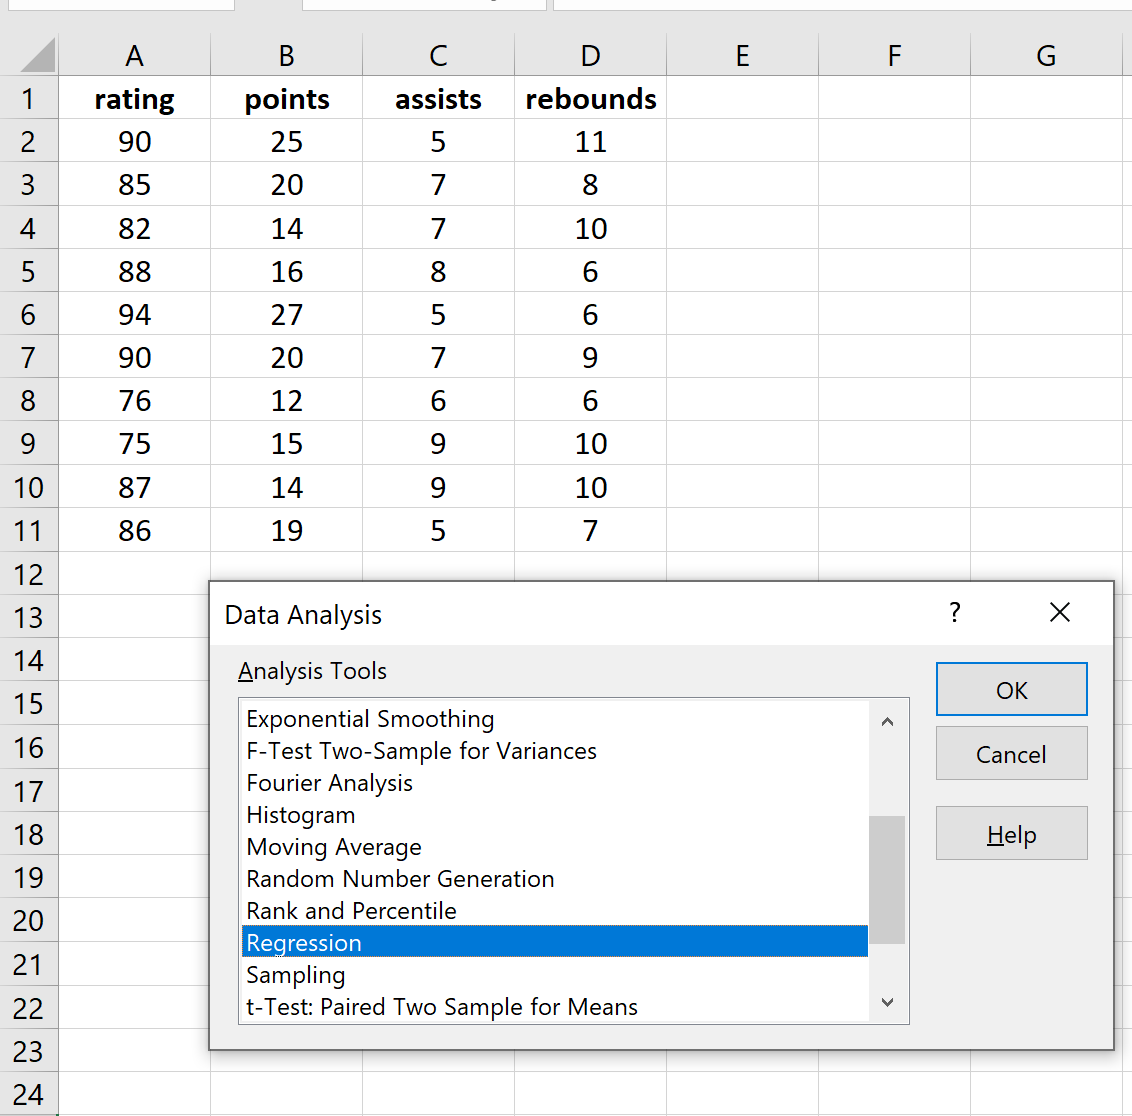Select the highlighted Regression item
The height and width of the screenshot is (1116, 1132).
[x=554, y=942]
